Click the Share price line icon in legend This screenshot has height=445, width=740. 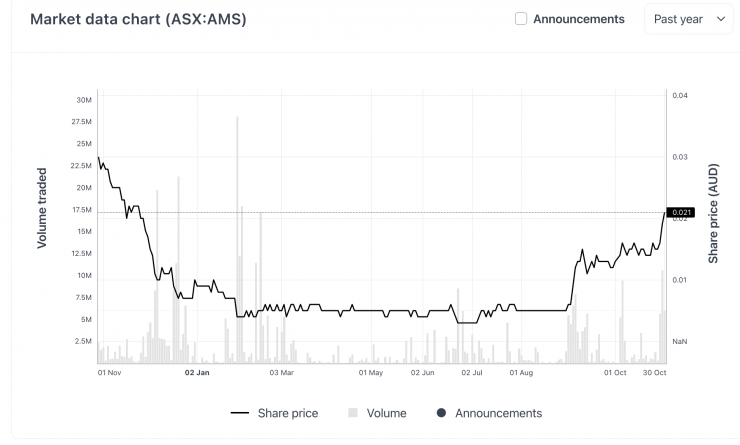(240, 413)
